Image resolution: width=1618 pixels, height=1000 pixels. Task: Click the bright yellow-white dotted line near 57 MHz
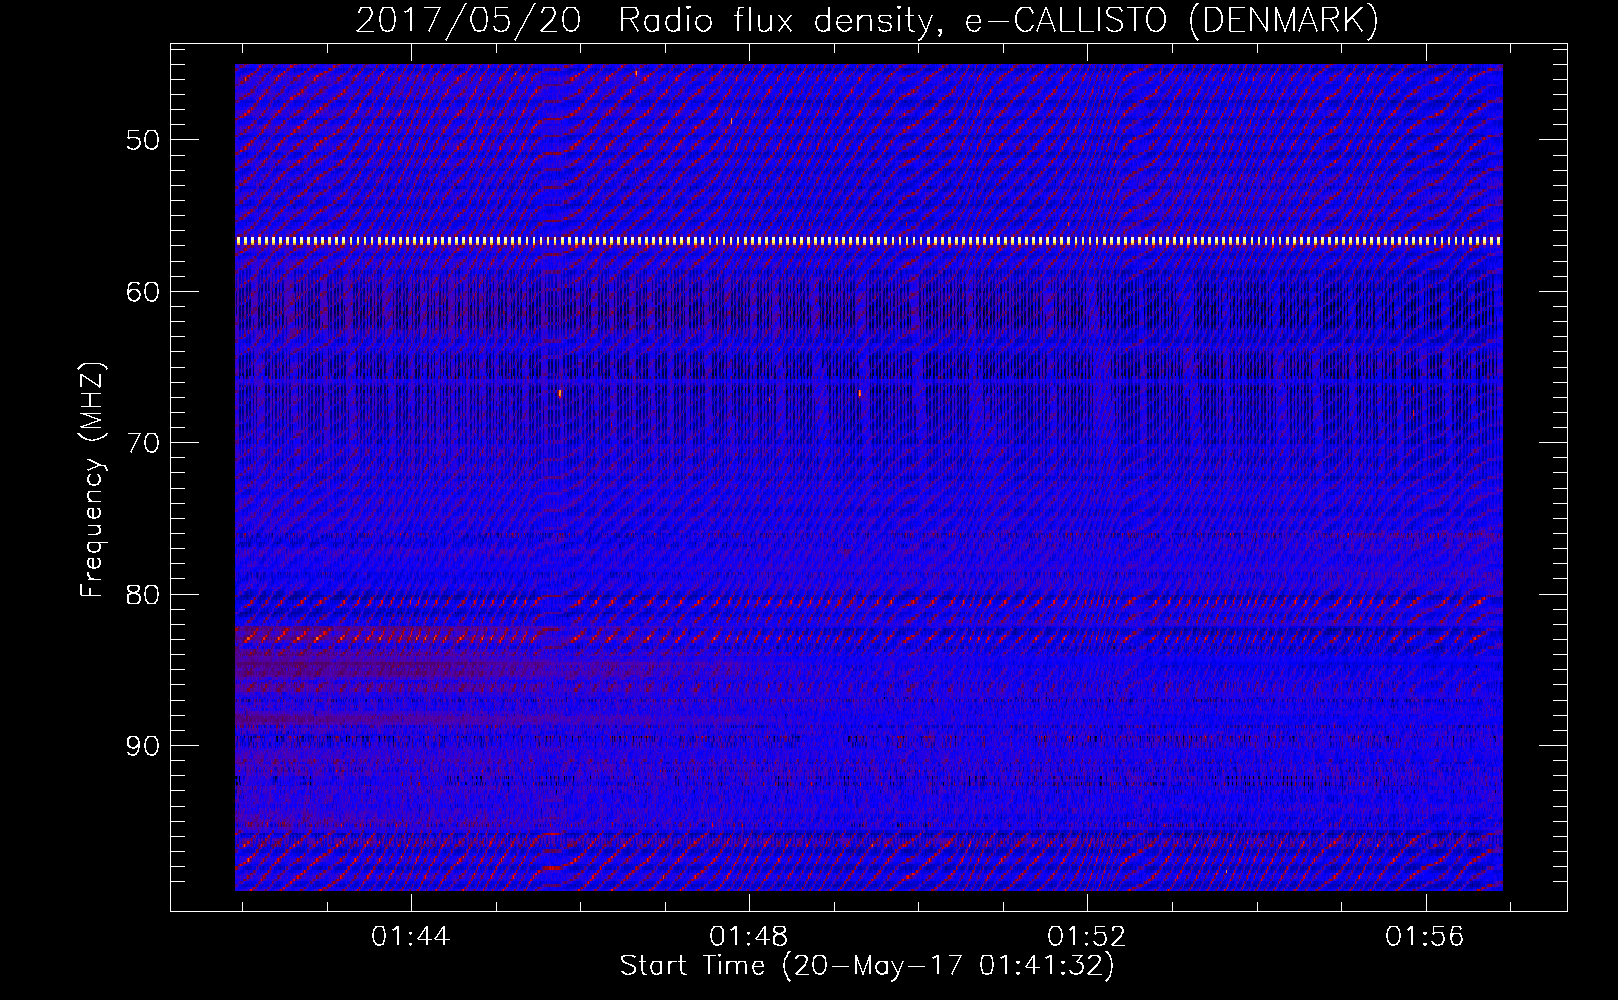[x=869, y=241]
